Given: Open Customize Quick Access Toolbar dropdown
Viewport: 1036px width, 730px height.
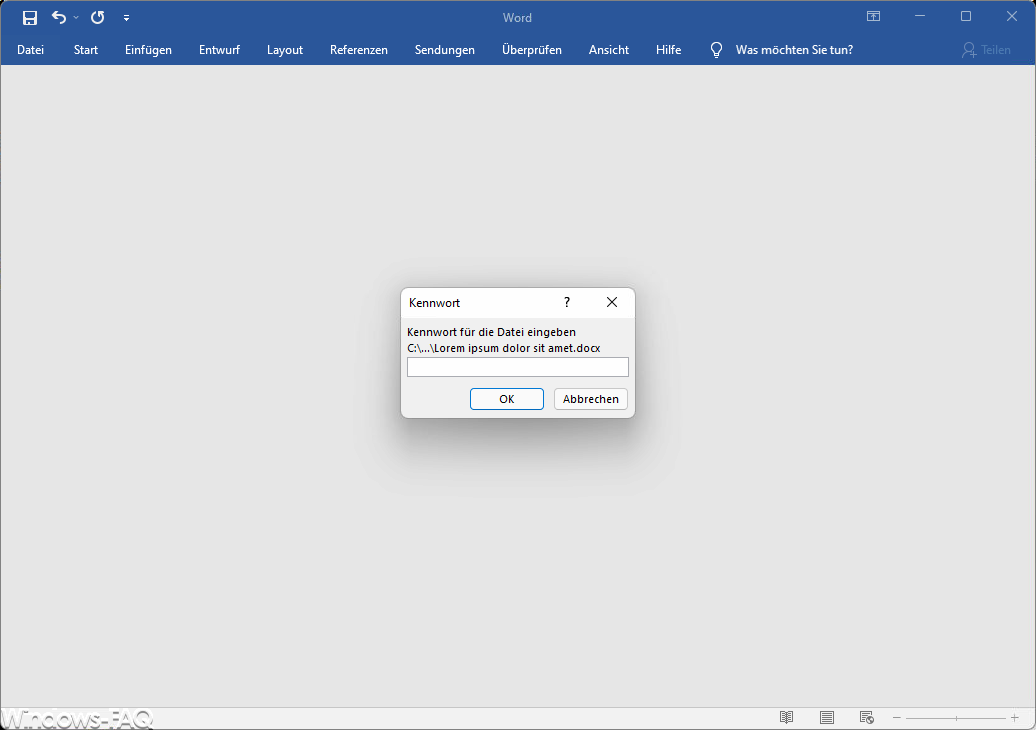Looking at the screenshot, I should coord(126,18).
